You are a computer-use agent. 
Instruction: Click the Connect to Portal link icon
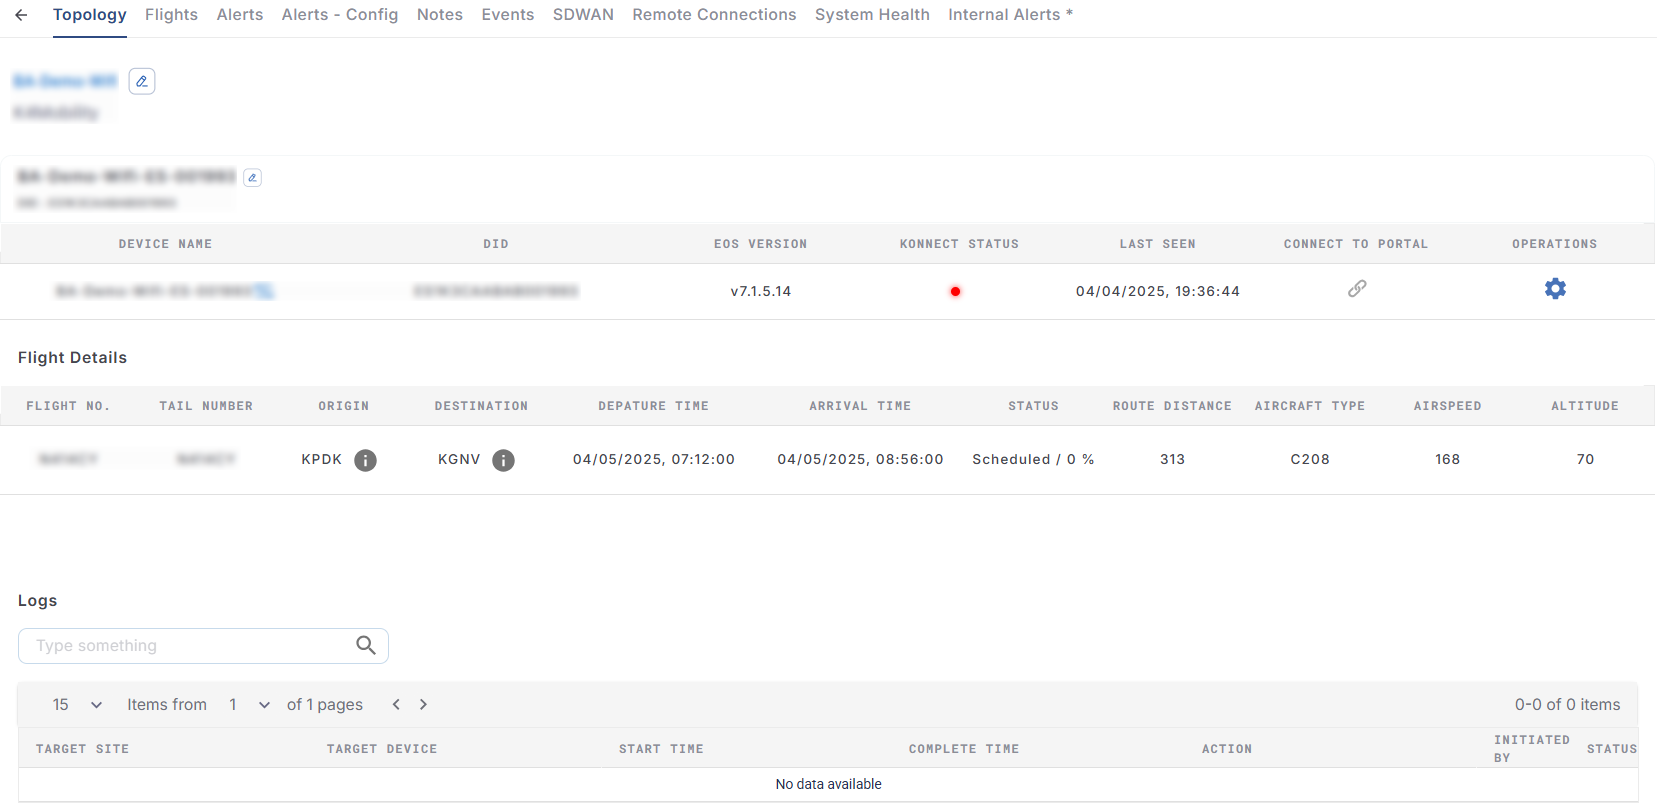coord(1356,289)
